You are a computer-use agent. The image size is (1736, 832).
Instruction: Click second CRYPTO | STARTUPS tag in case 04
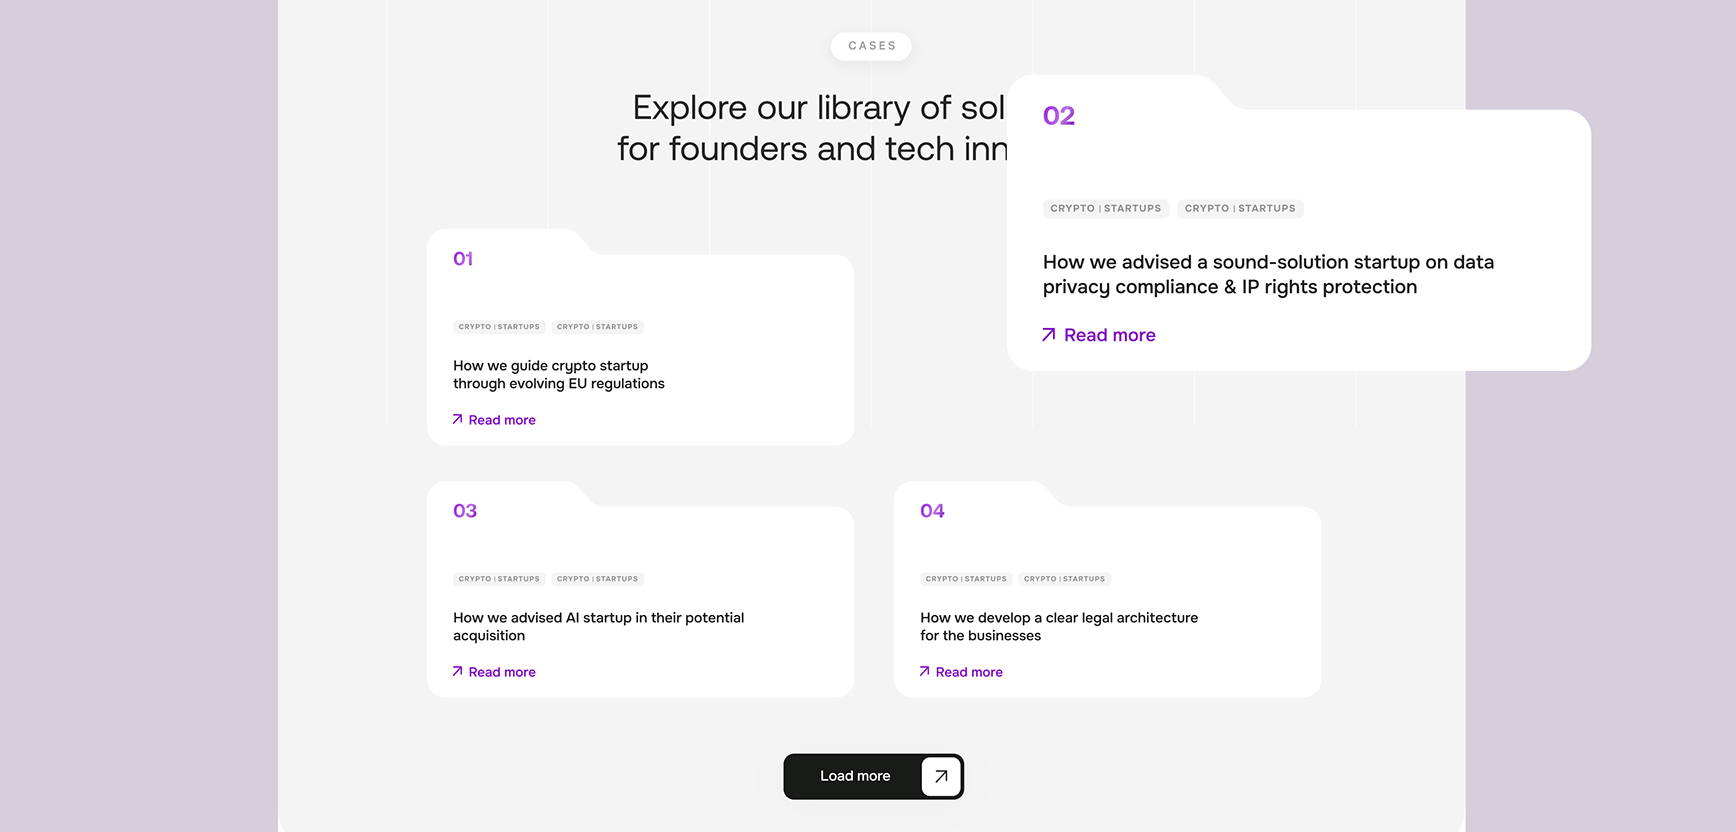coord(1064,579)
